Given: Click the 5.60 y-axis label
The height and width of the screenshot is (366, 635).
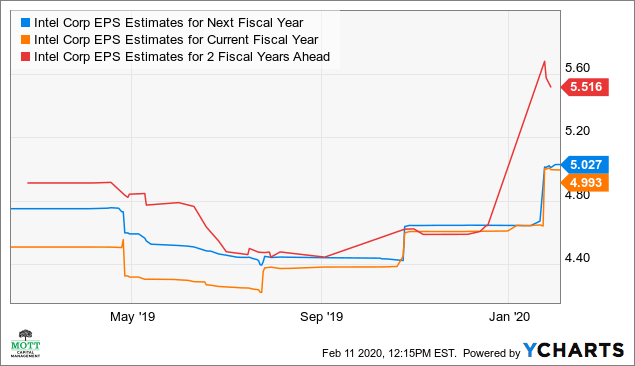Looking at the screenshot, I should click(x=577, y=68).
